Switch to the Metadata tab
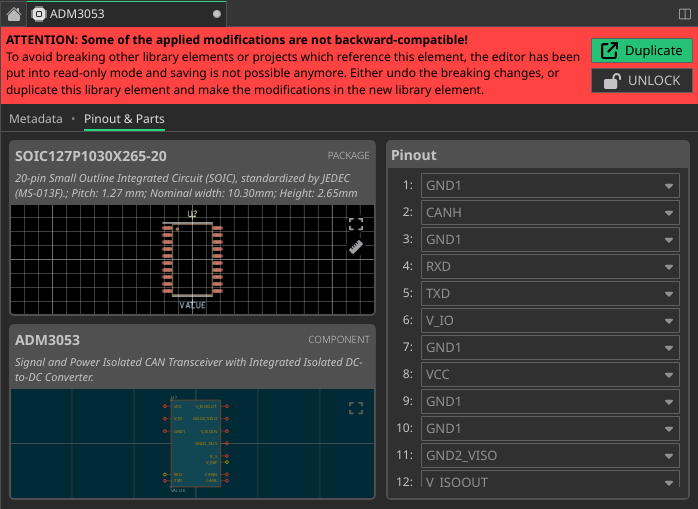The image size is (698, 509). click(36, 119)
